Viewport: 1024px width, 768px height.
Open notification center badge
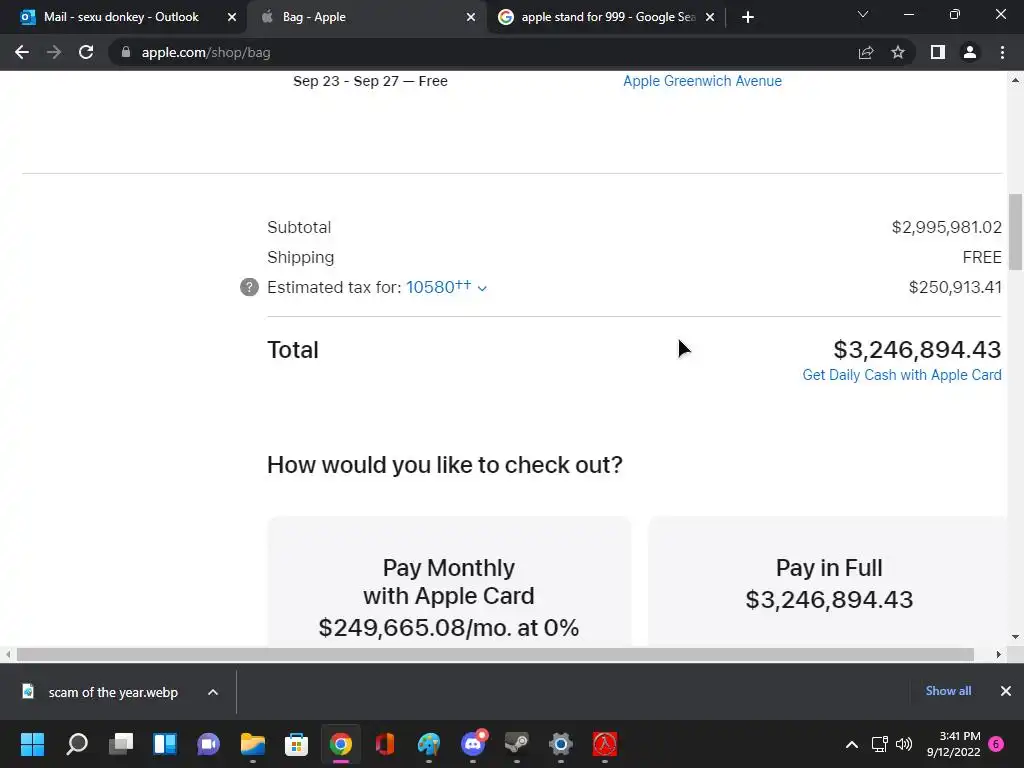(x=997, y=744)
